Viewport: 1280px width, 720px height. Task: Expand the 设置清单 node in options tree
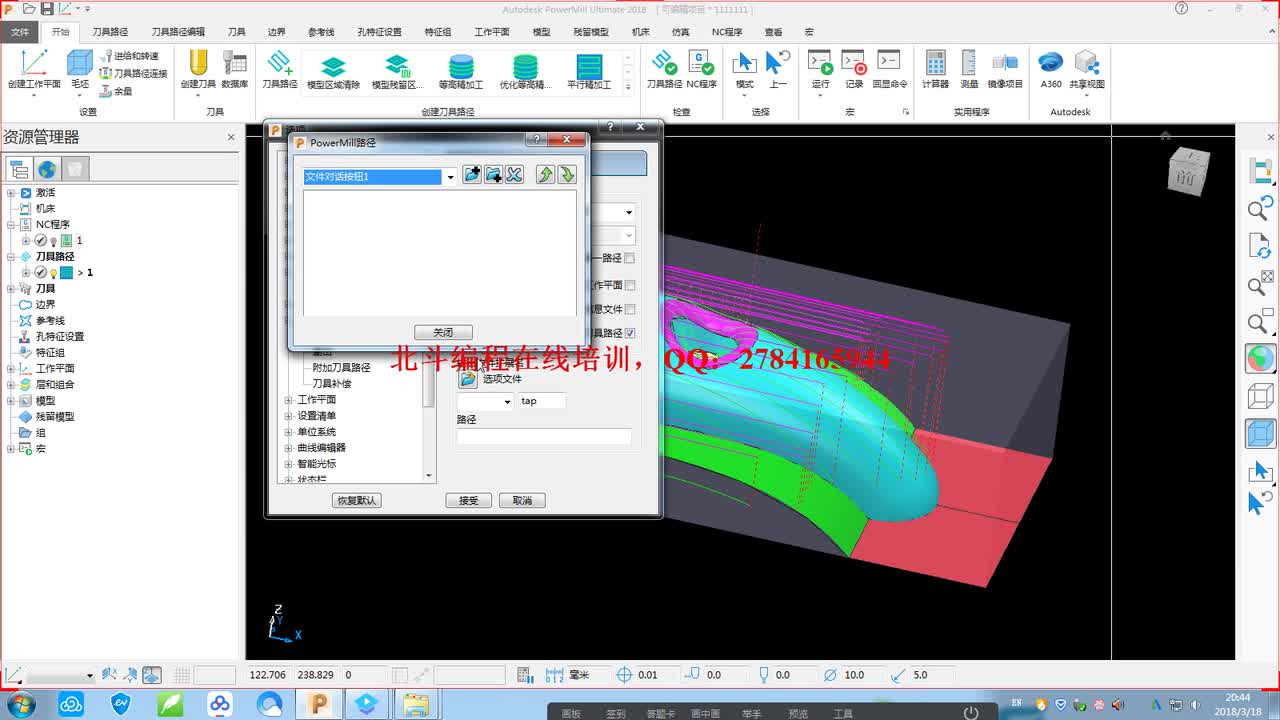(289, 416)
